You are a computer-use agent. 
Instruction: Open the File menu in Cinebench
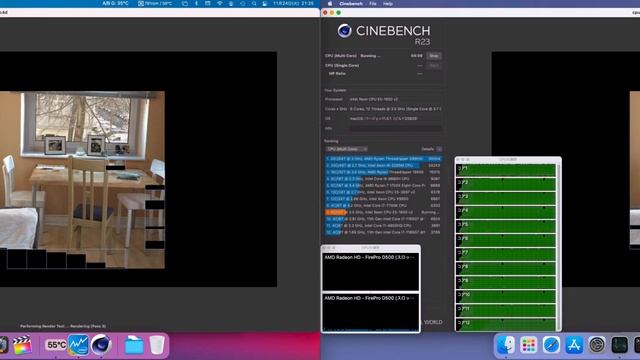pyautogui.click(x=373, y=4)
